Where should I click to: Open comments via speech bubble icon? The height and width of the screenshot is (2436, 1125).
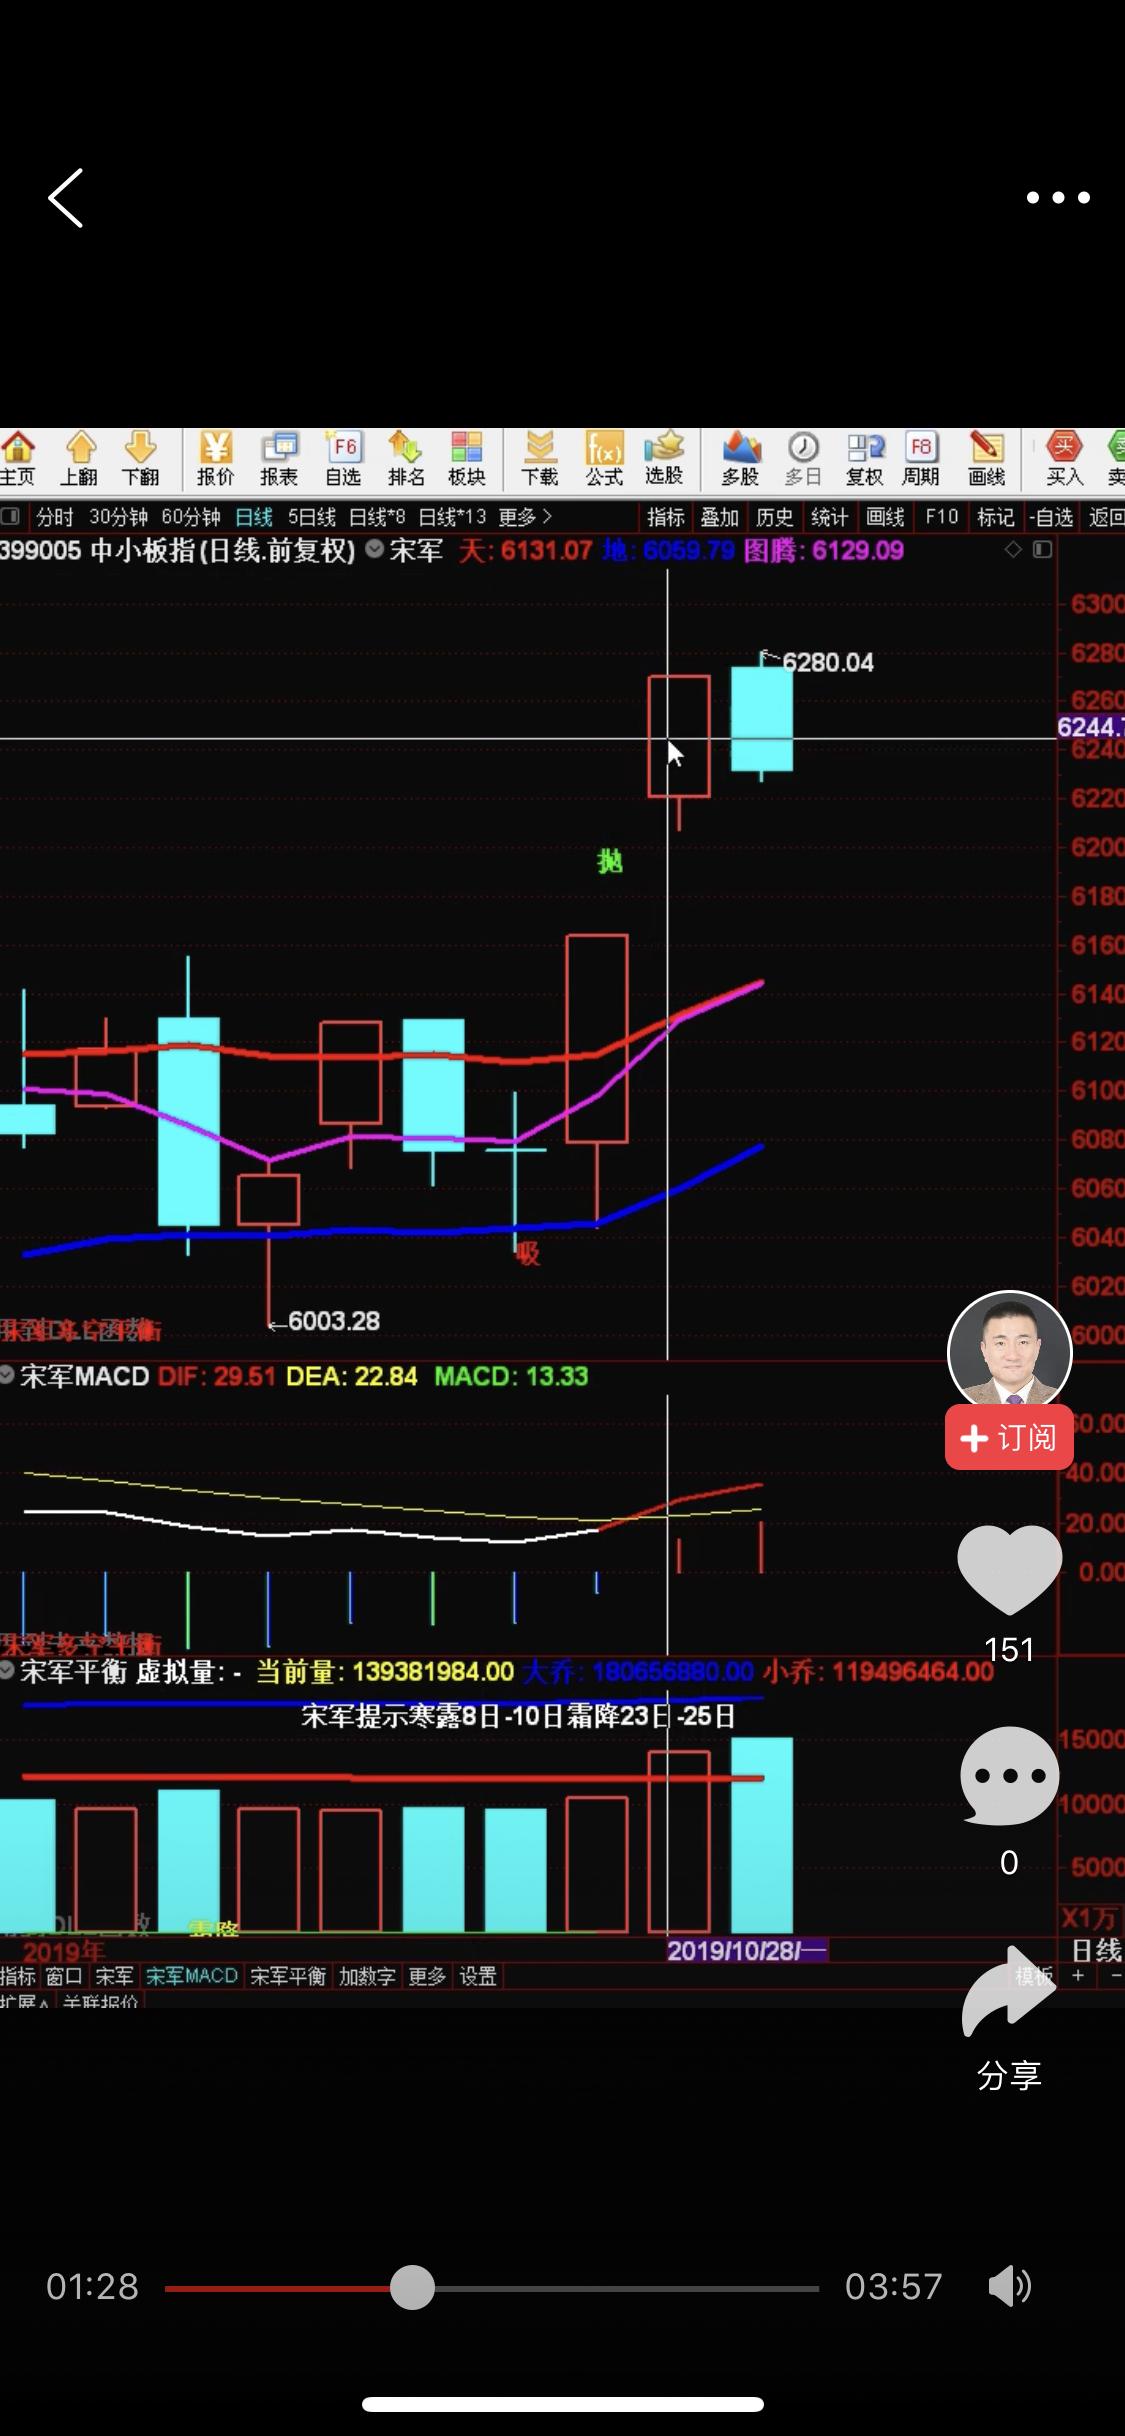[x=1009, y=1775]
